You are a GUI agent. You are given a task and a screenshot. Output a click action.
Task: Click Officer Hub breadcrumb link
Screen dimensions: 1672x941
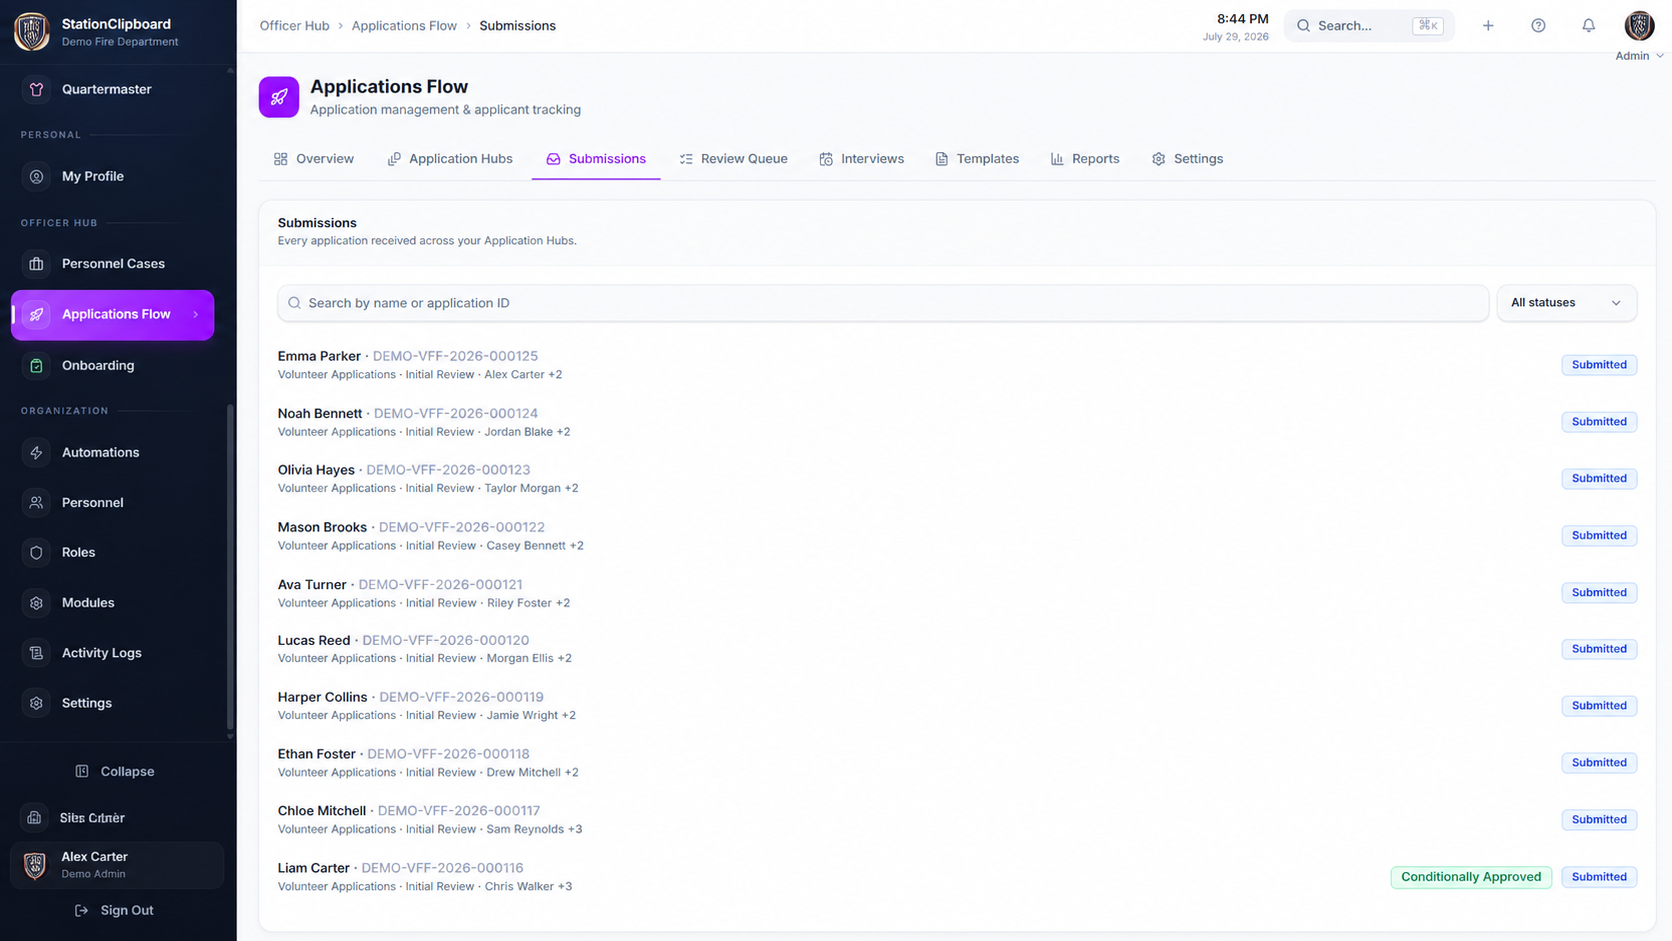point(294,26)
